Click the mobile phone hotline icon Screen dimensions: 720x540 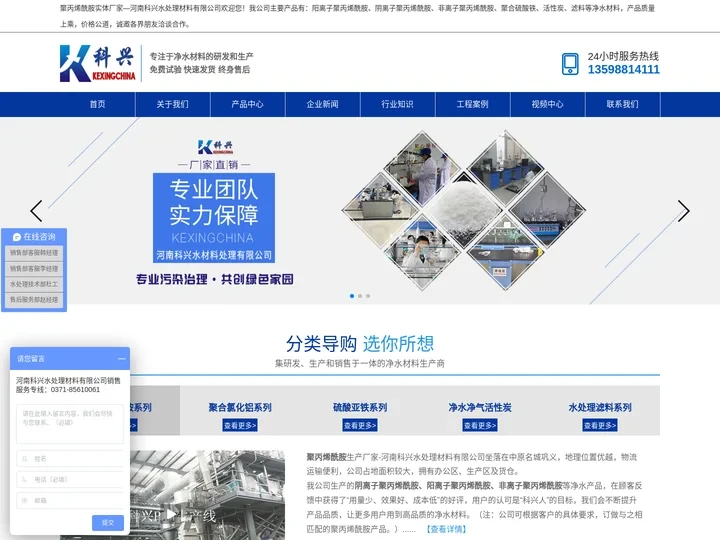coord(570,64)
